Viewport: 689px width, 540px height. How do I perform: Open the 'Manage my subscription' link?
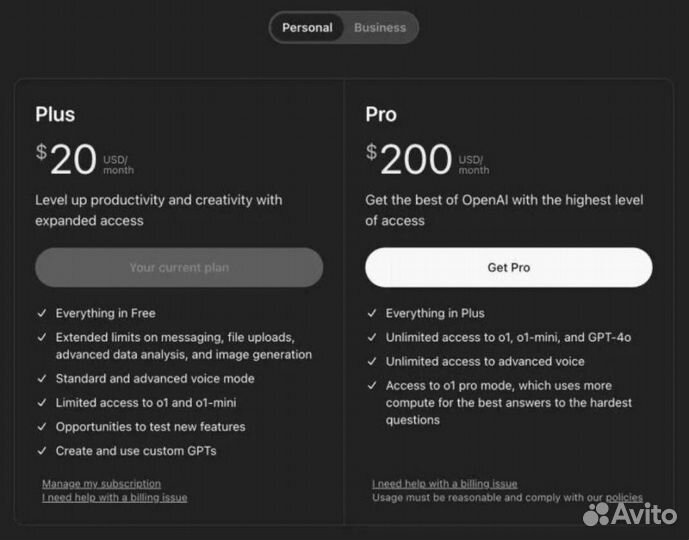[x=101, y=484]
